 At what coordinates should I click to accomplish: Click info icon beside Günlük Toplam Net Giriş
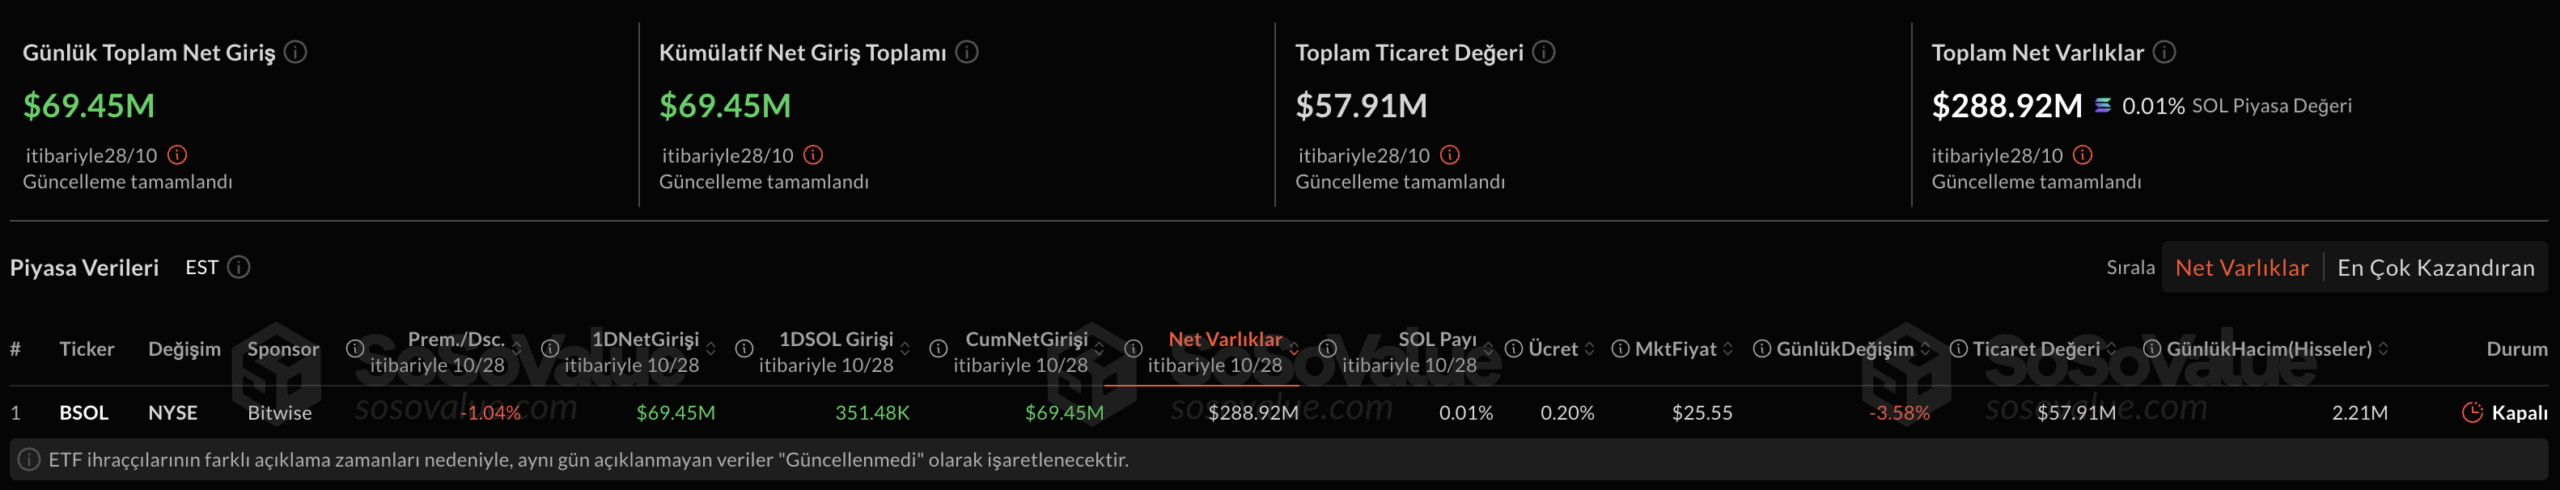[295, 52]
